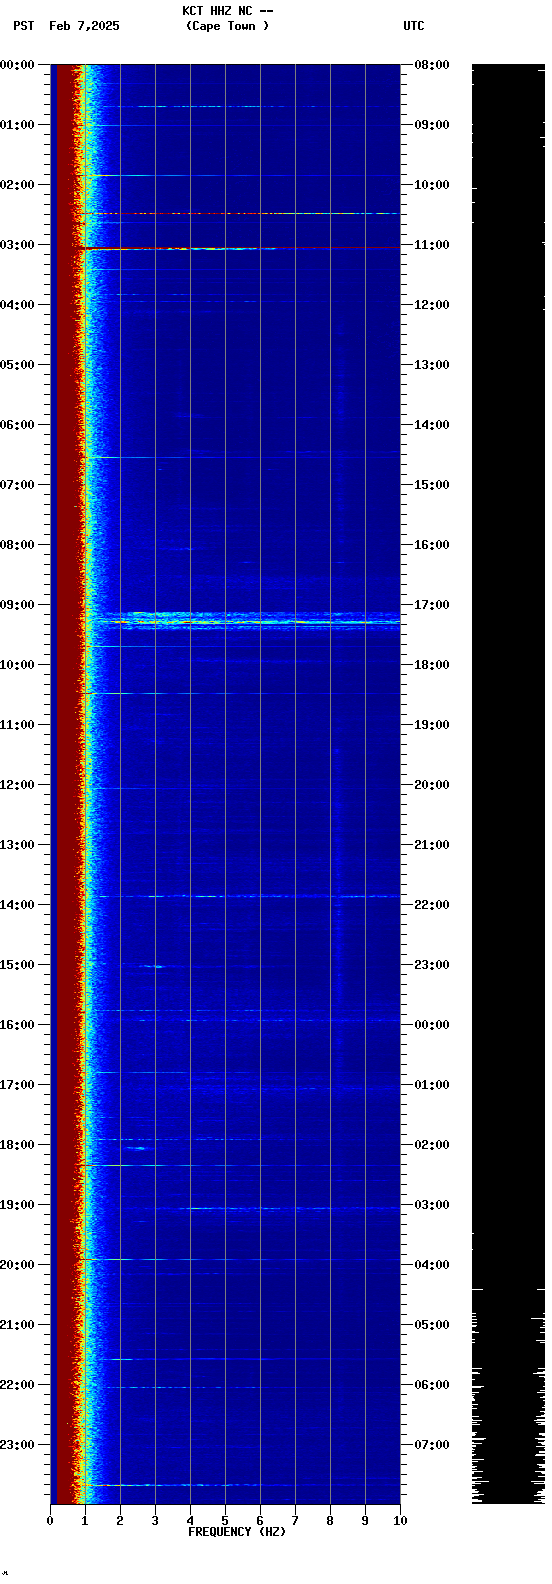The width and height of the screenshot is (552, 1584).
Task: Click the frequency axis tick label 0
Action: (x=50, y=1521)
